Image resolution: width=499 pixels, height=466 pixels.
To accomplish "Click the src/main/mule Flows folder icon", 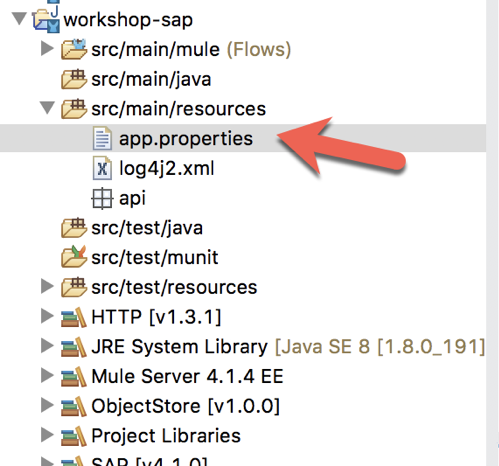I will click(74, 50).
